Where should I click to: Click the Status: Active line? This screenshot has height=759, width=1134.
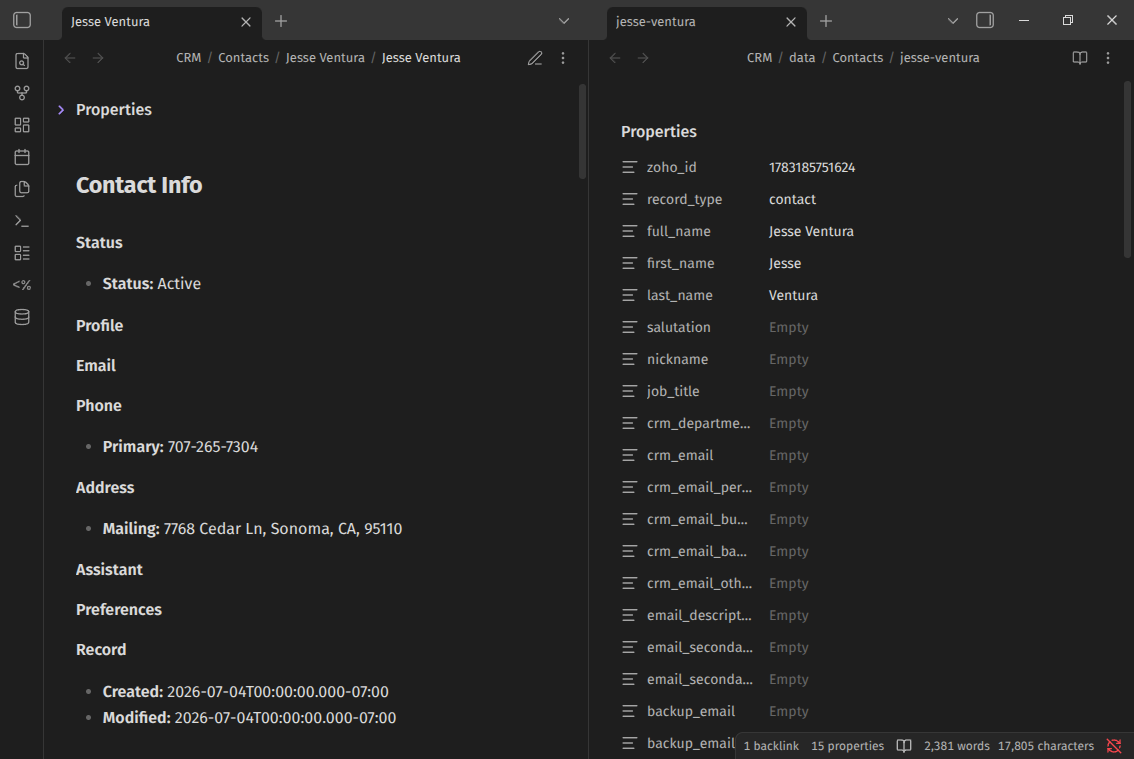(x=152, y=284)
